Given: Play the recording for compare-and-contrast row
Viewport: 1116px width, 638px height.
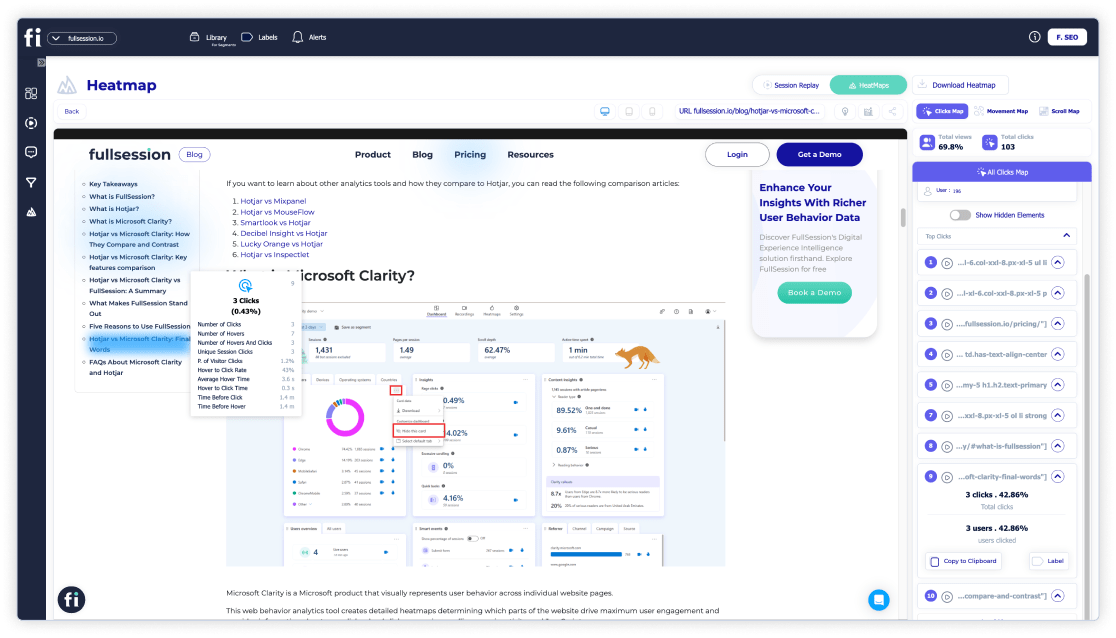Looking at the screenshot, I should [947, 597].
